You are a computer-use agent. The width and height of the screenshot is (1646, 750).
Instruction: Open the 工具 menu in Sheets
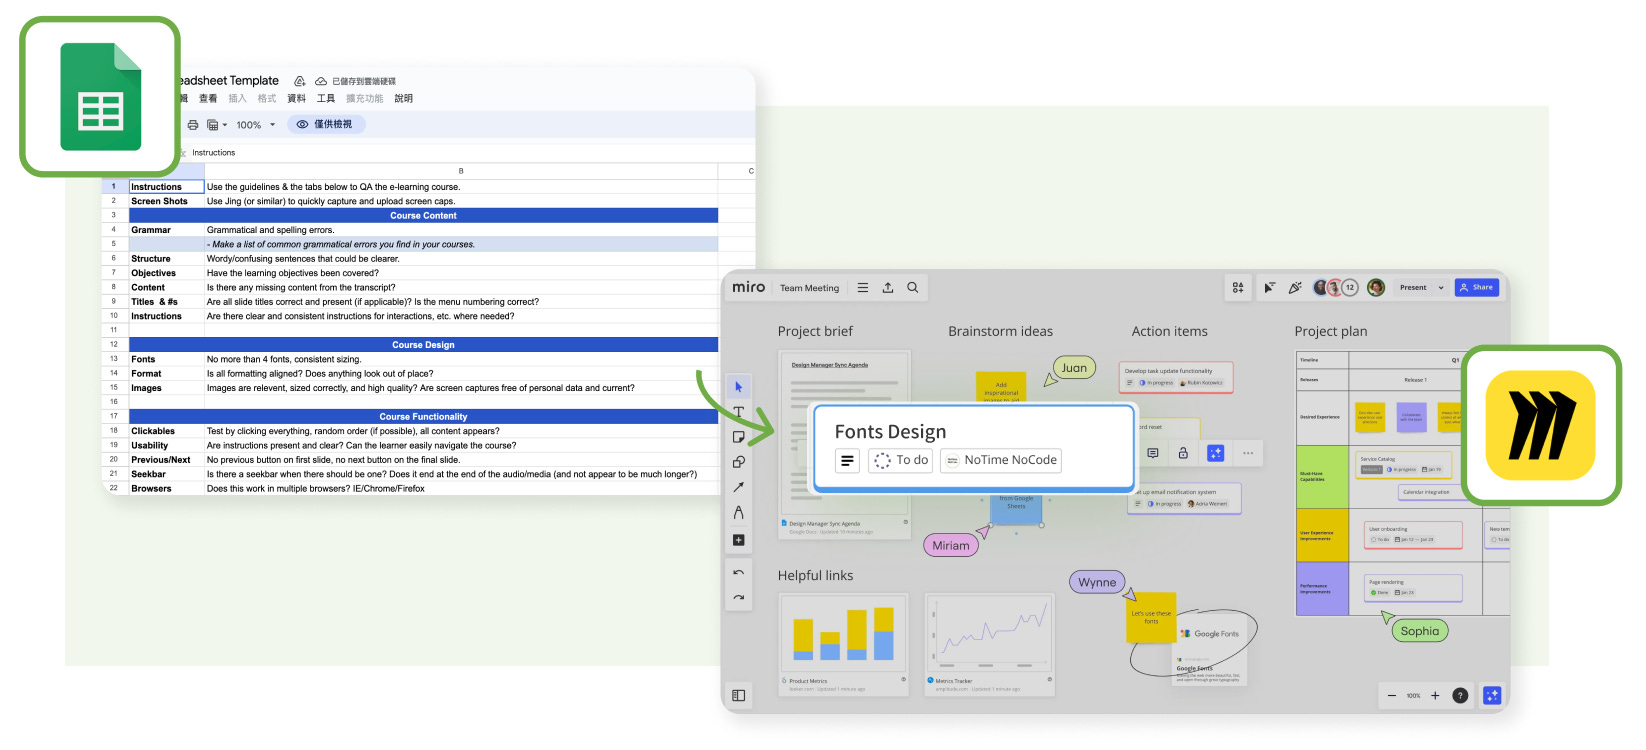point(326,99)
